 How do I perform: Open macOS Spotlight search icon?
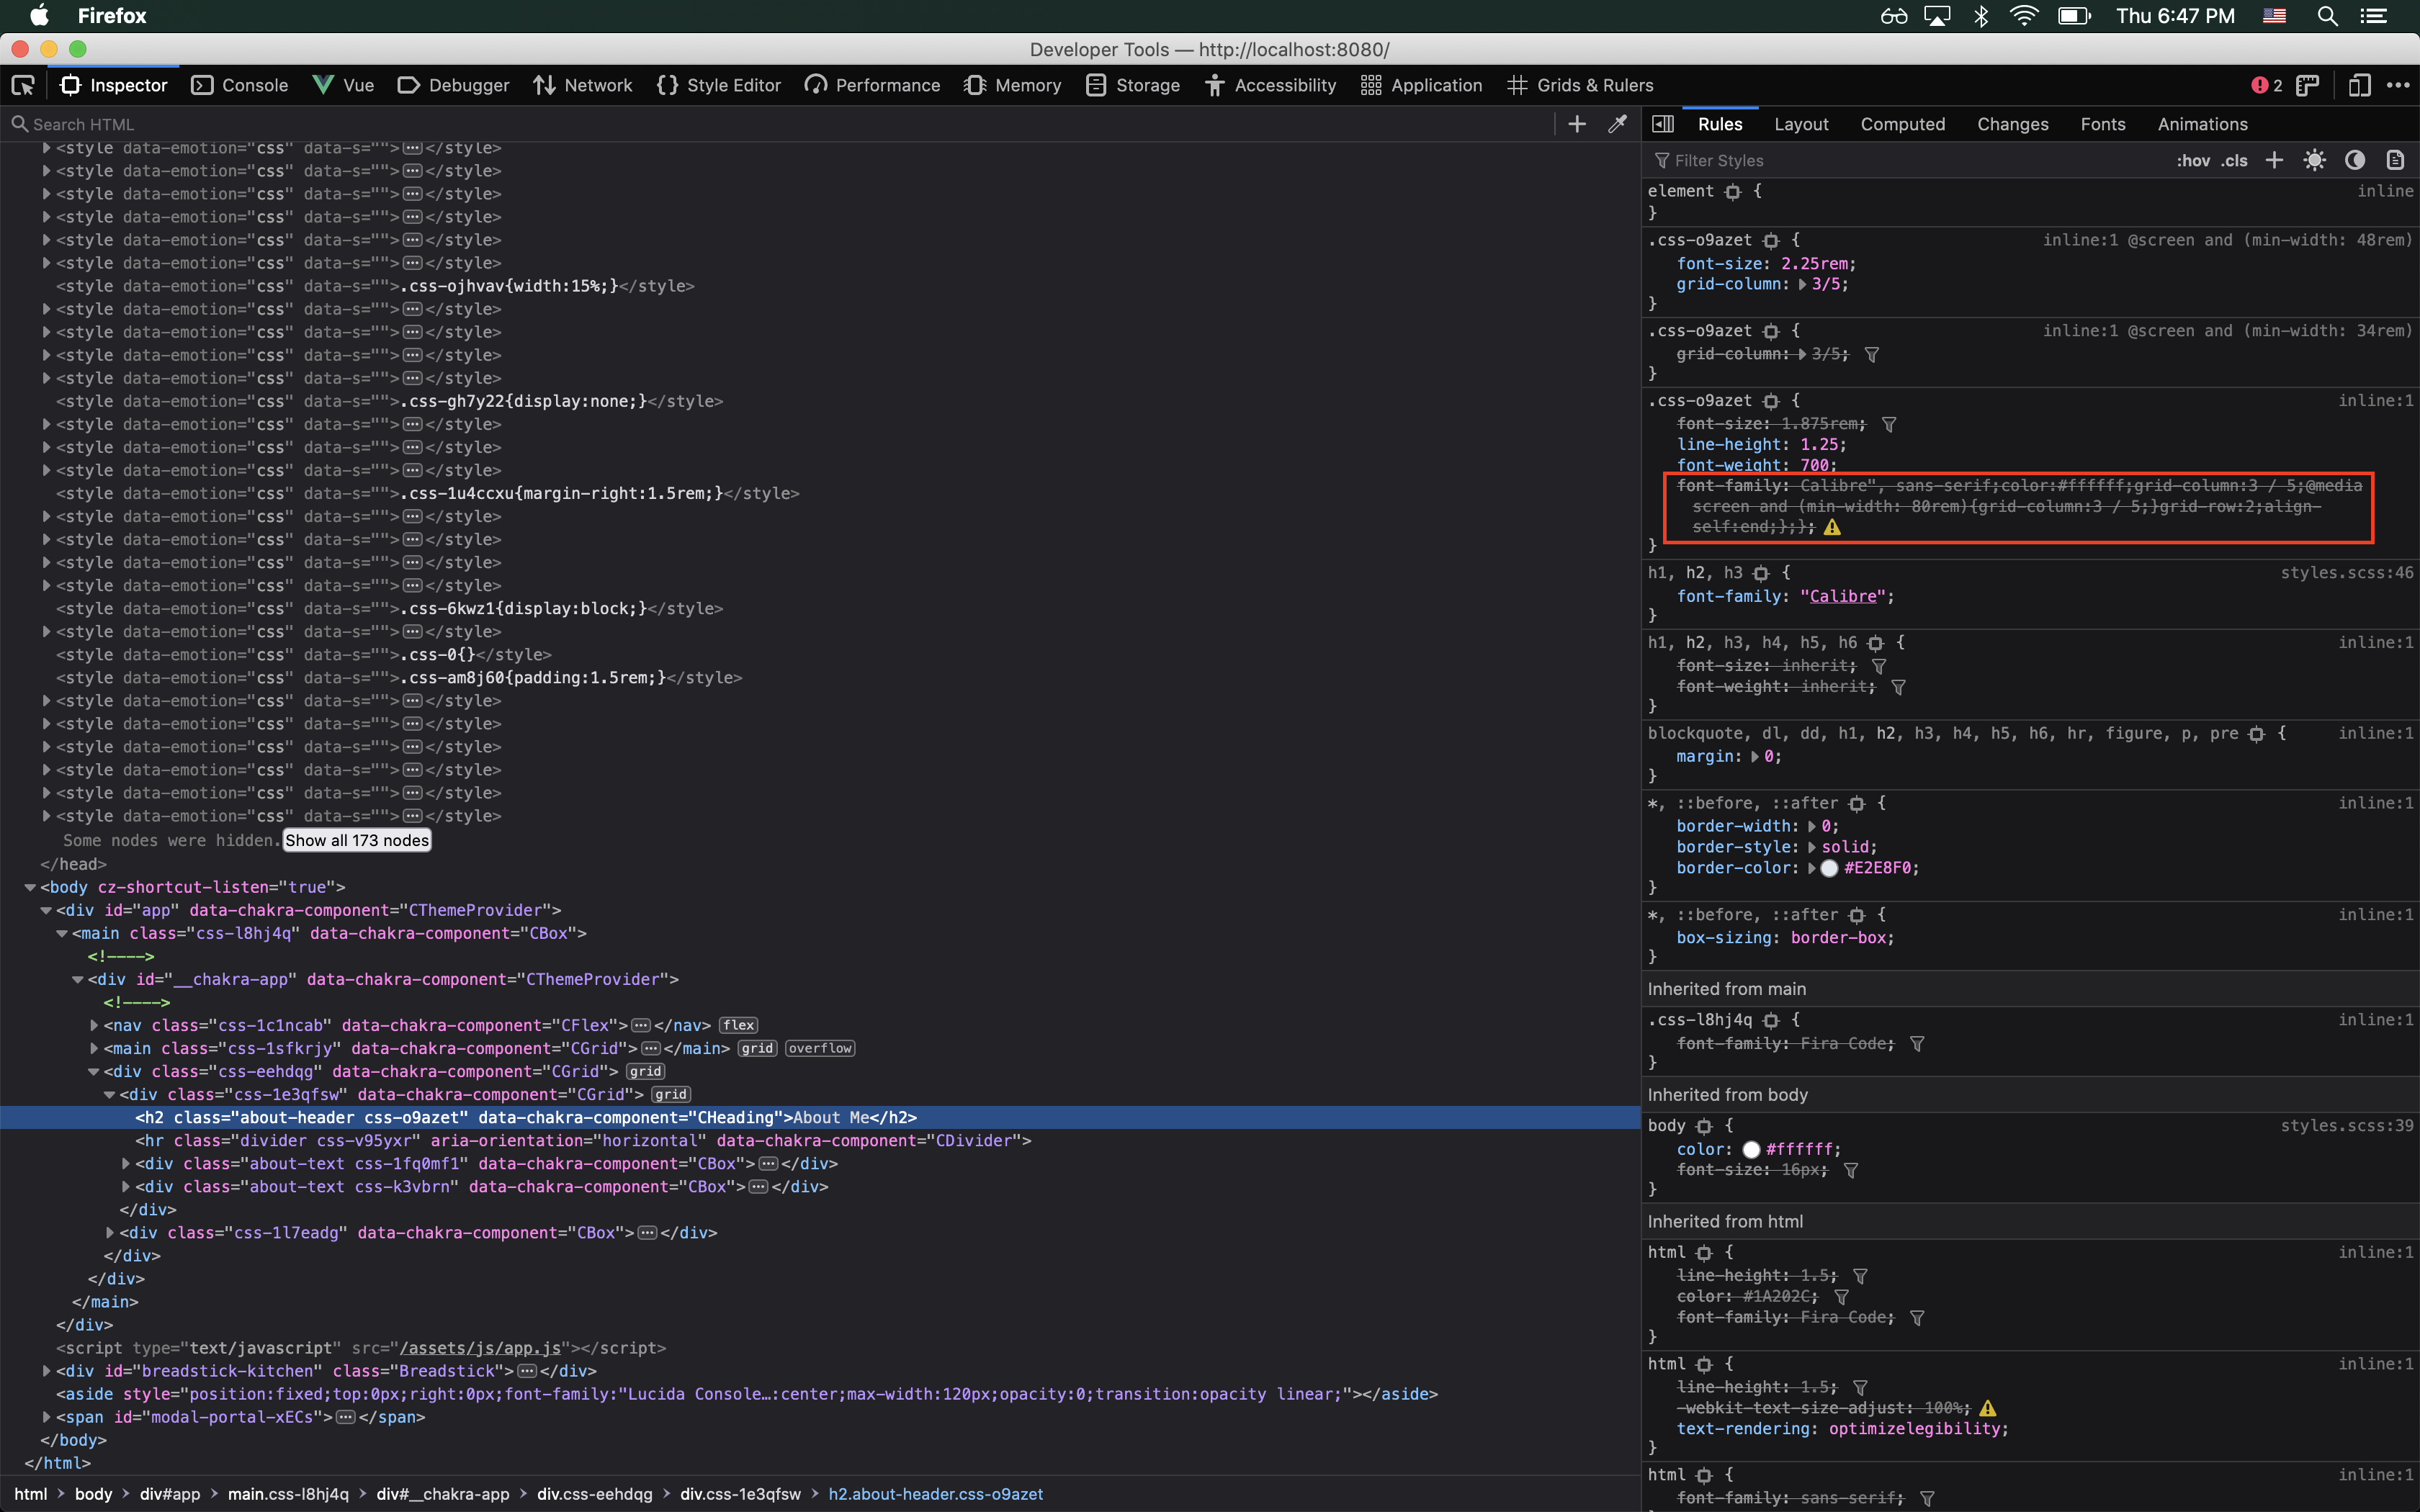click(x=2327, y=16)
